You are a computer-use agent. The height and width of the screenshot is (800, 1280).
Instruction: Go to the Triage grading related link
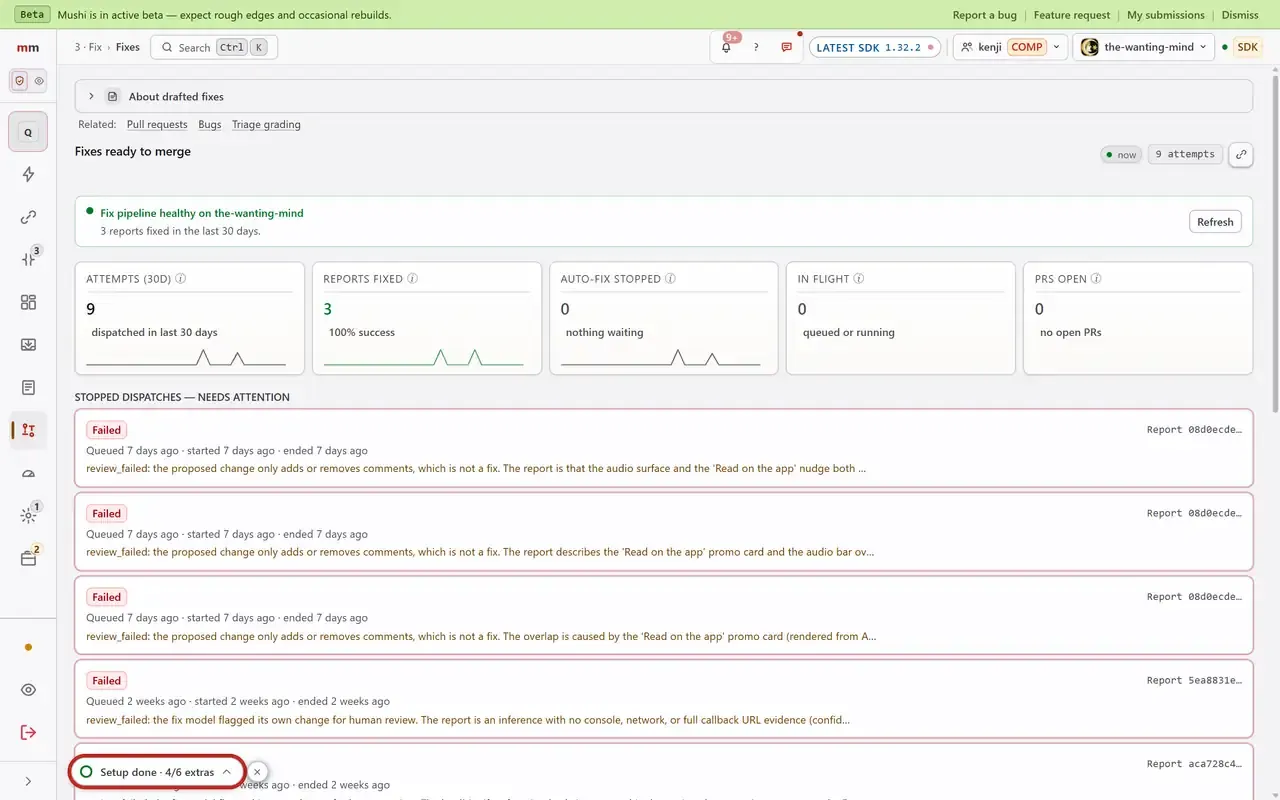pos(266,124)
